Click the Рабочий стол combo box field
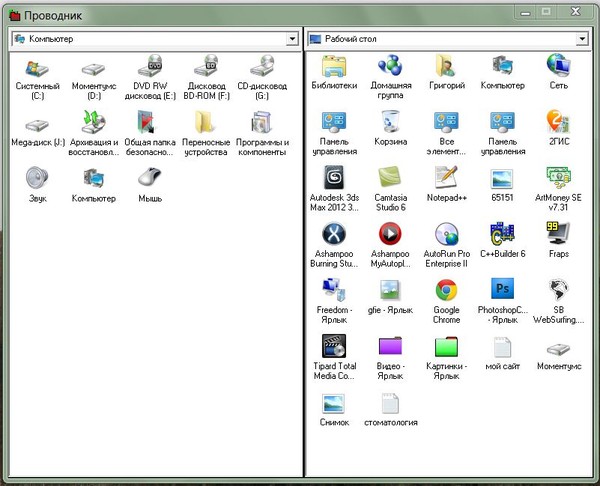The width and height of the screenshot is (600, 486). click(440, 38)
